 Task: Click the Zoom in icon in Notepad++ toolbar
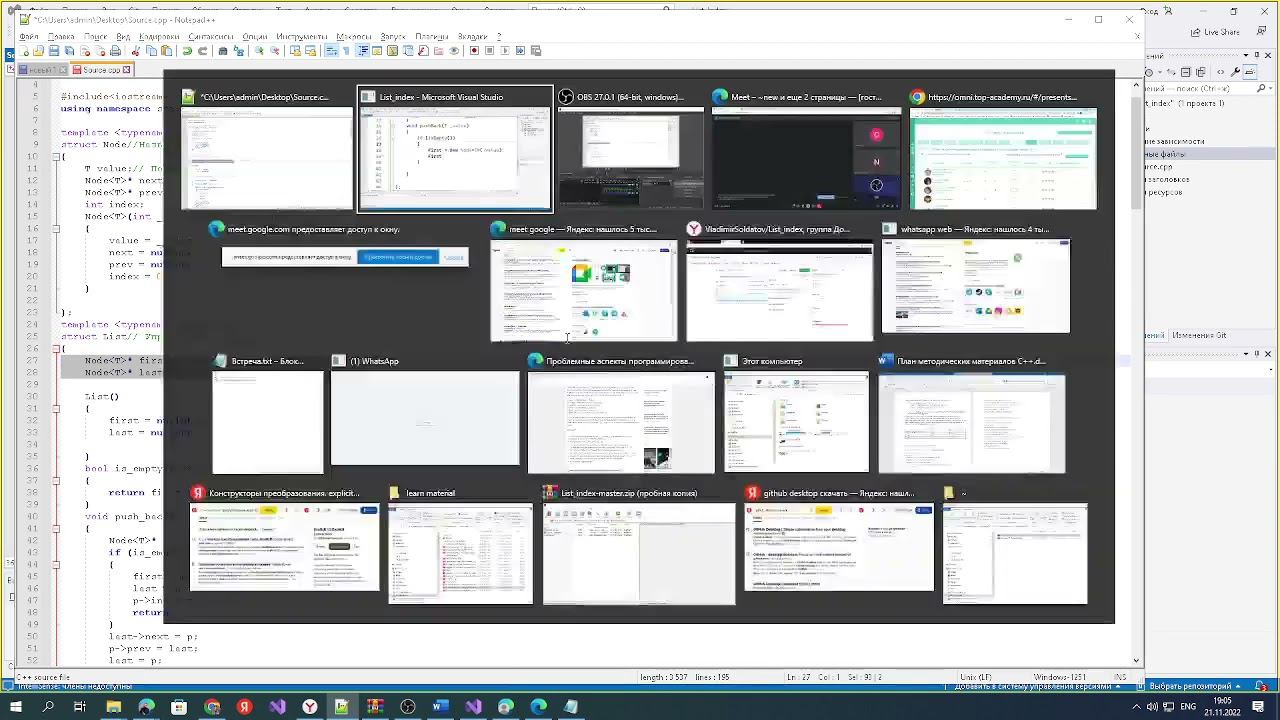(259, 51)
